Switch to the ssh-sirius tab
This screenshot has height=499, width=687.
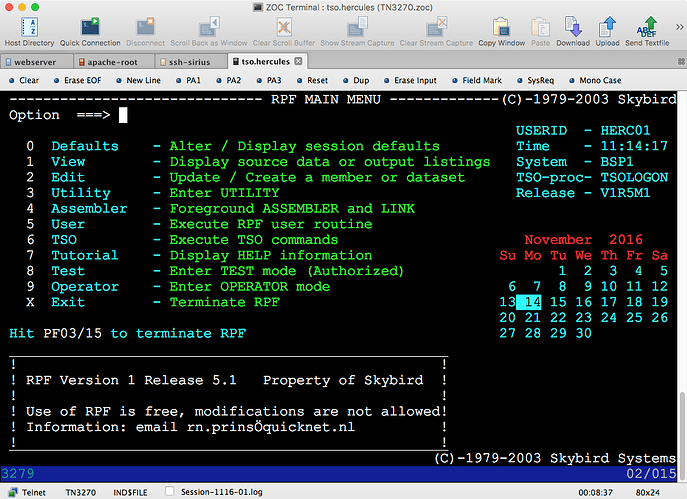(x=191, y=62)
